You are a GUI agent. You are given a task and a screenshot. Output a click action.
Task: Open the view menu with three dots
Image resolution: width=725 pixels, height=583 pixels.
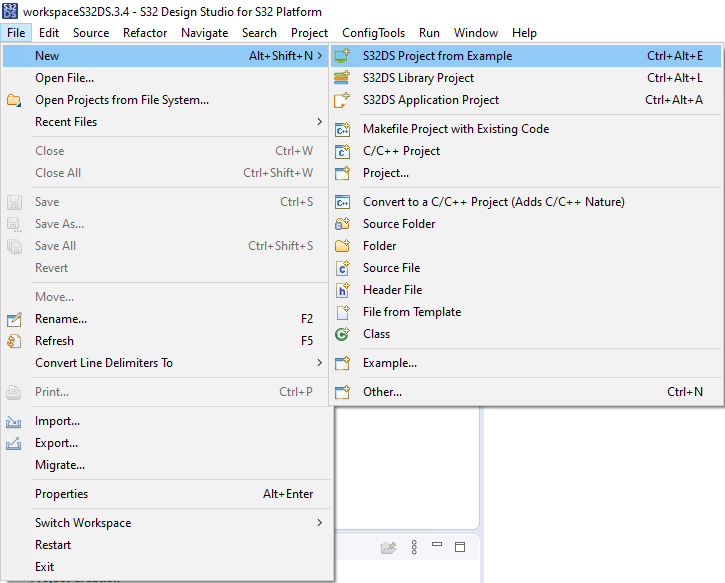point(415,547)
